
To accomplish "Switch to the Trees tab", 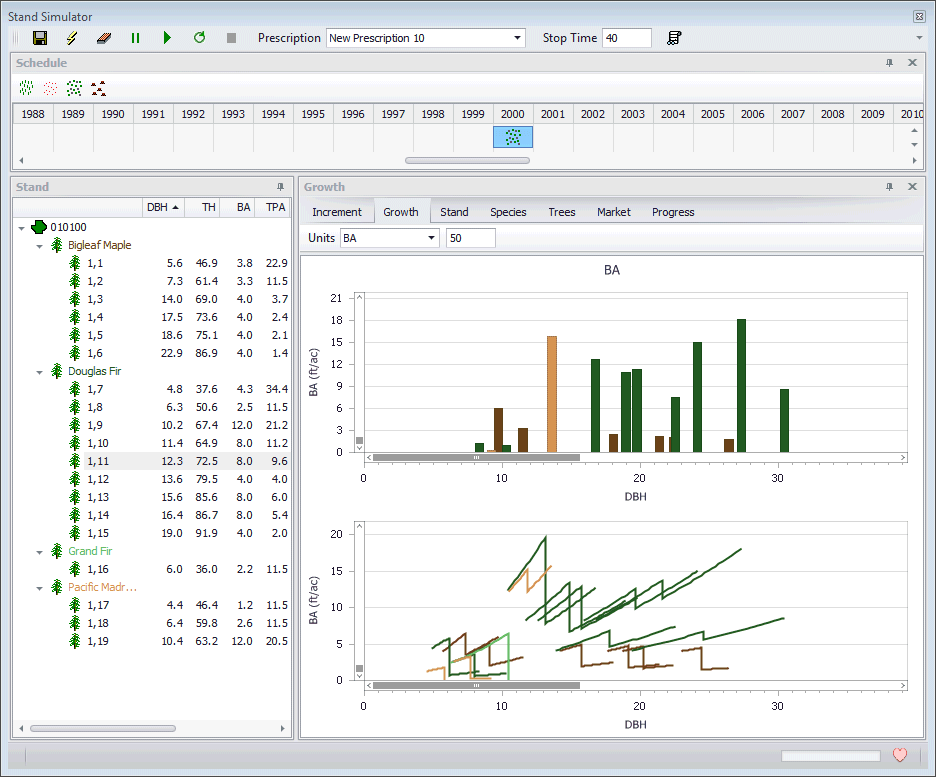I will (x=562, y=212).
